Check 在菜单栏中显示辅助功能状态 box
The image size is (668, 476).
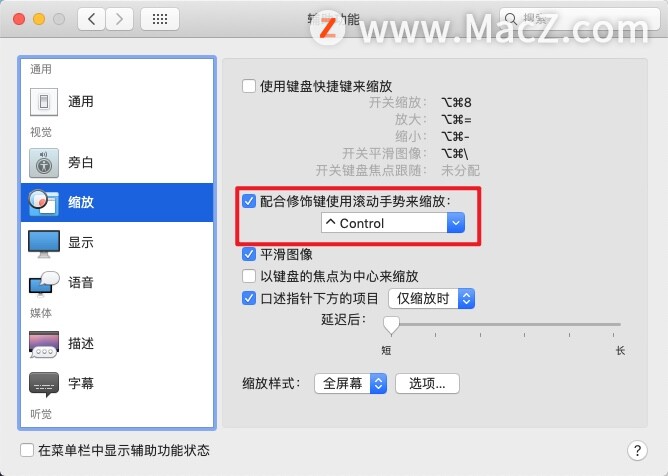[x=27, y=450]
